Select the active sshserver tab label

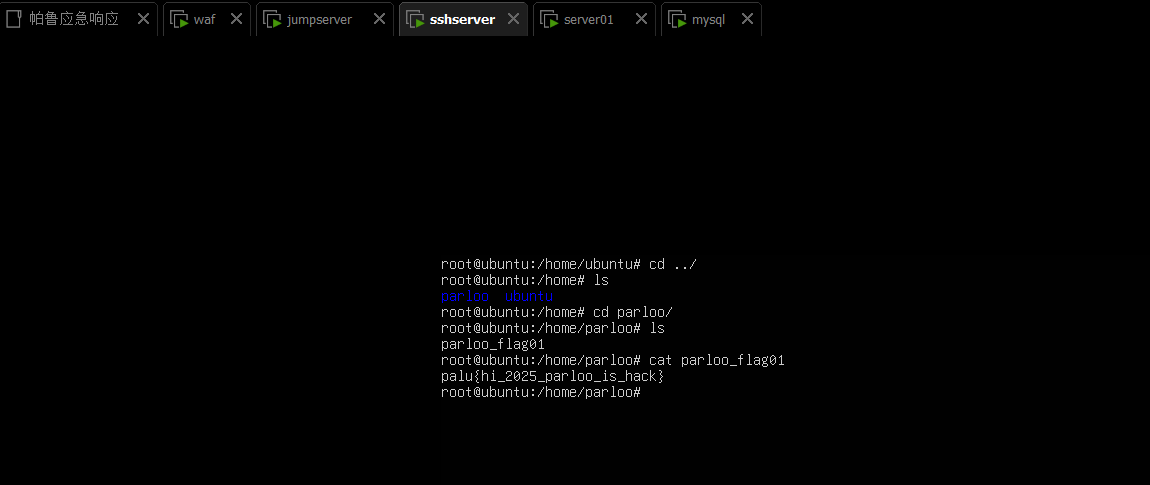point(462,19)
